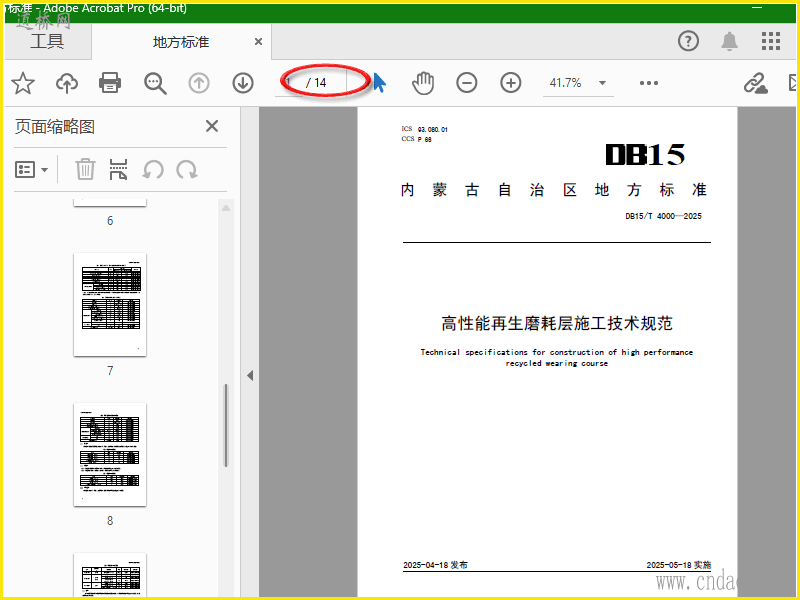The image size is (800, 600).
Task: Click the document title 高性能再生磨耗层施工技术规范
Action: tap(557, 323)
